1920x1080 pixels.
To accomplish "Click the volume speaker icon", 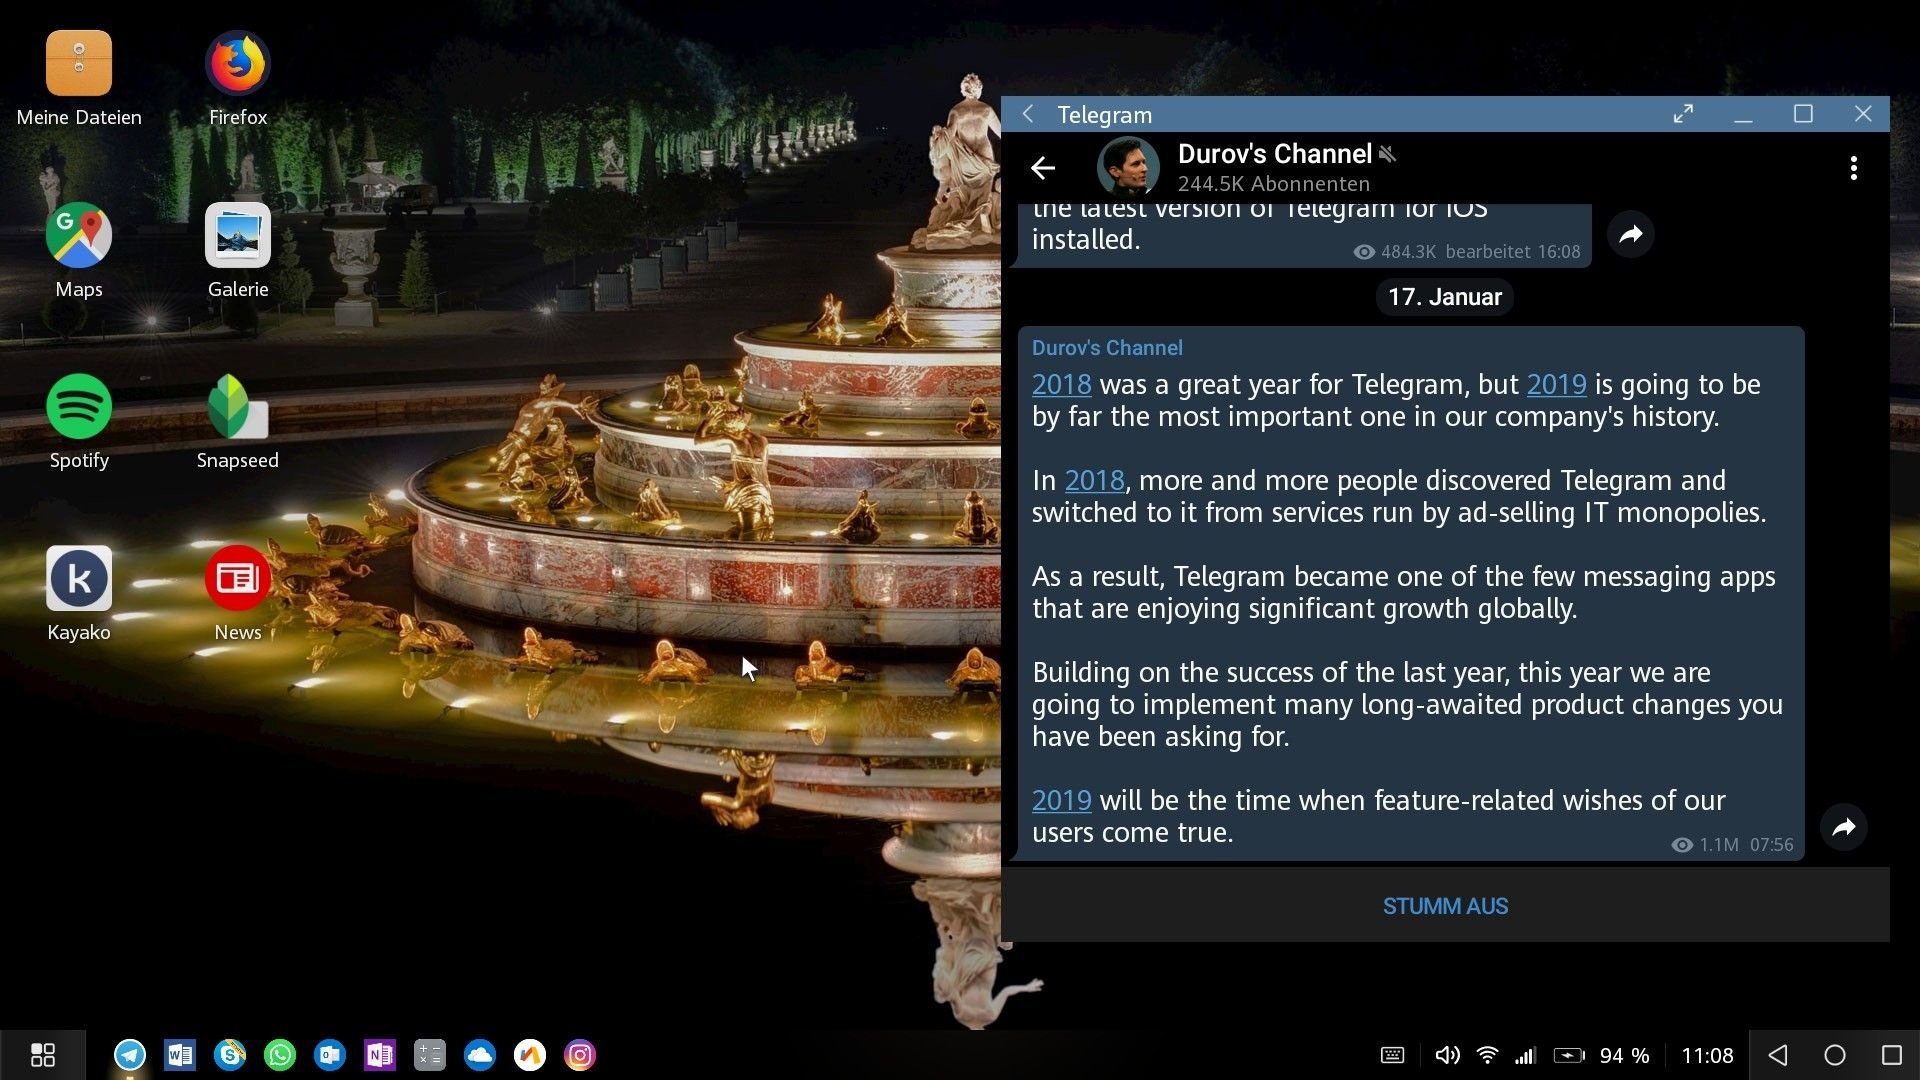I will point(1447,1055).
